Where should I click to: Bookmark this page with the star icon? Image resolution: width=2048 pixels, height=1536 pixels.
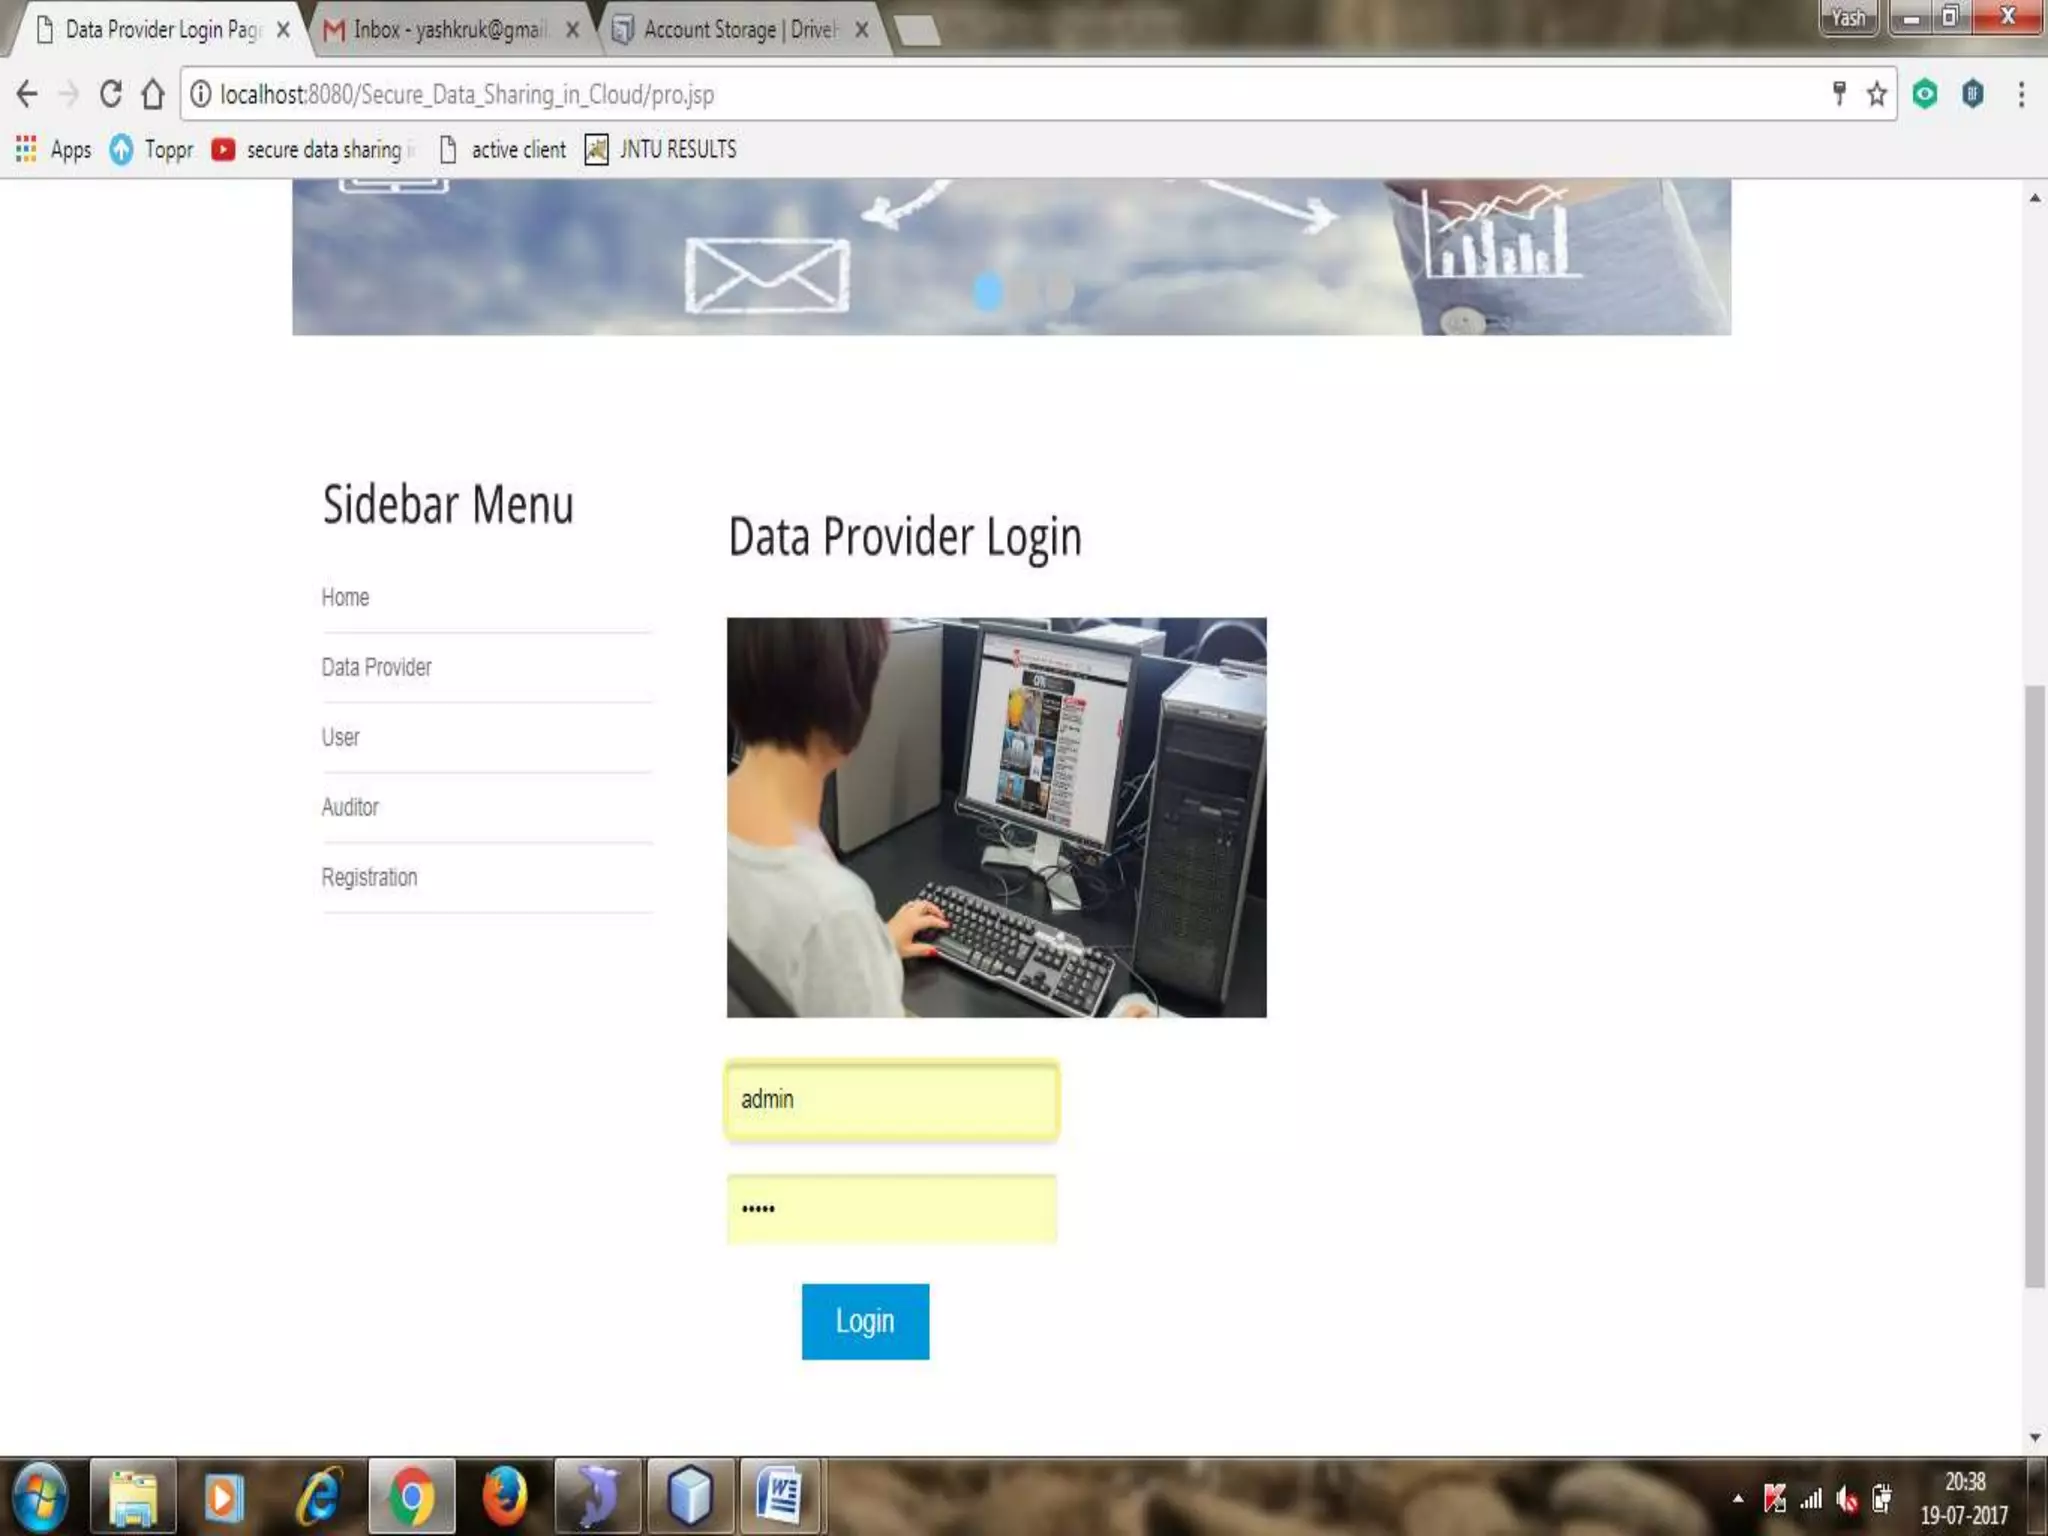click(1876, 94)
